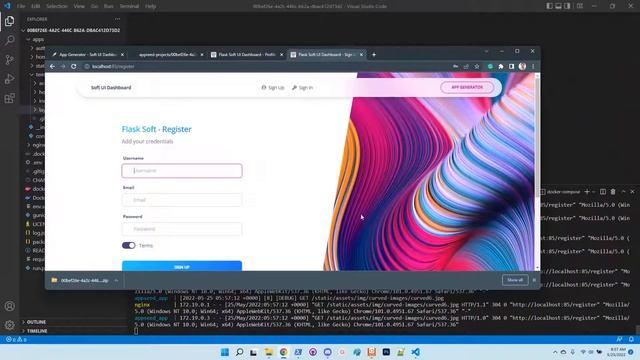Open the View menu
The width and height of the screenshot is (640, 360).
[79, 6]
